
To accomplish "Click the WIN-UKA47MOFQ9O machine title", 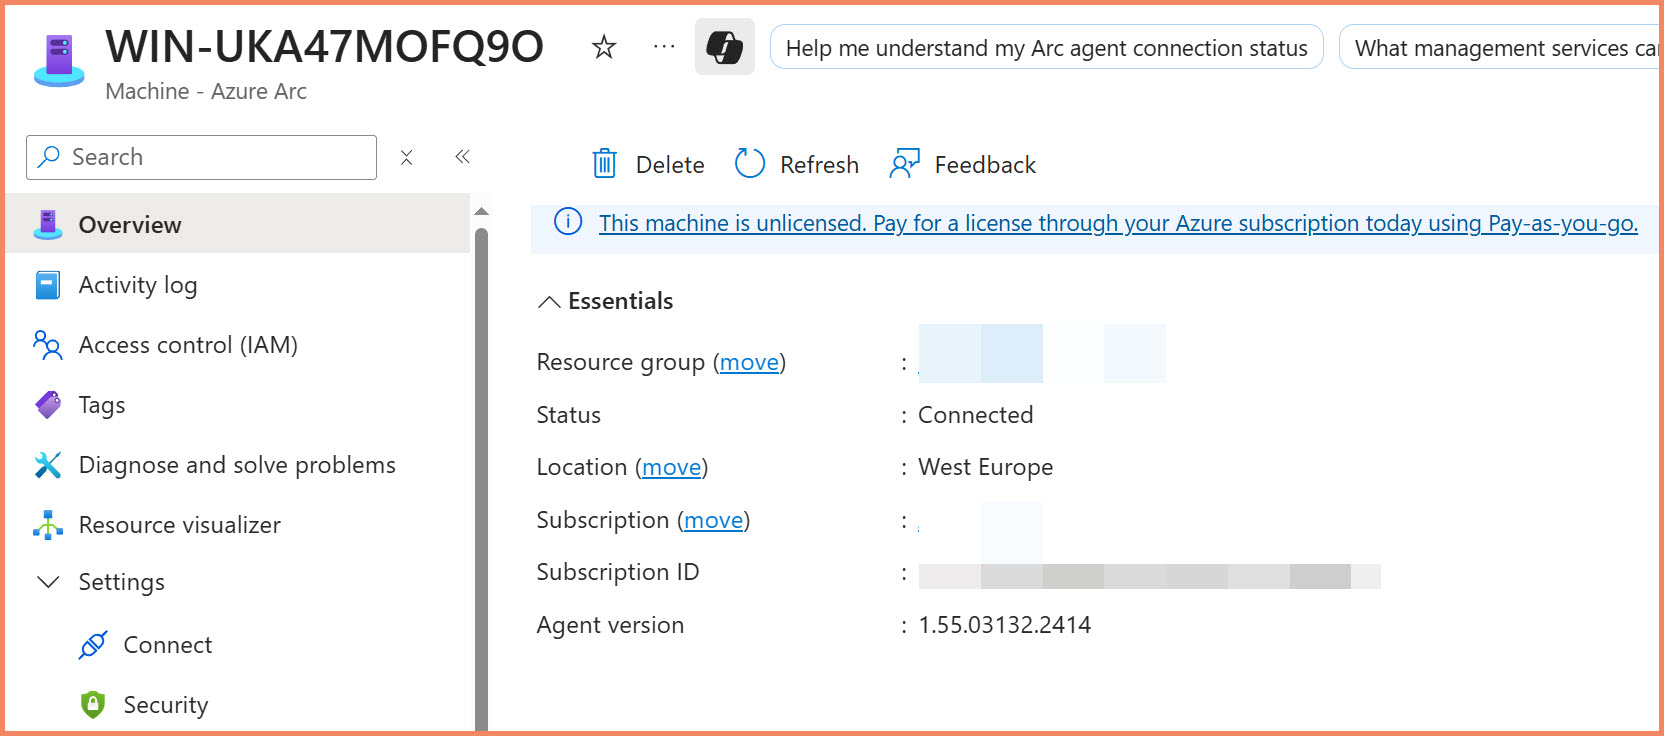I will (x=324, y=46).
